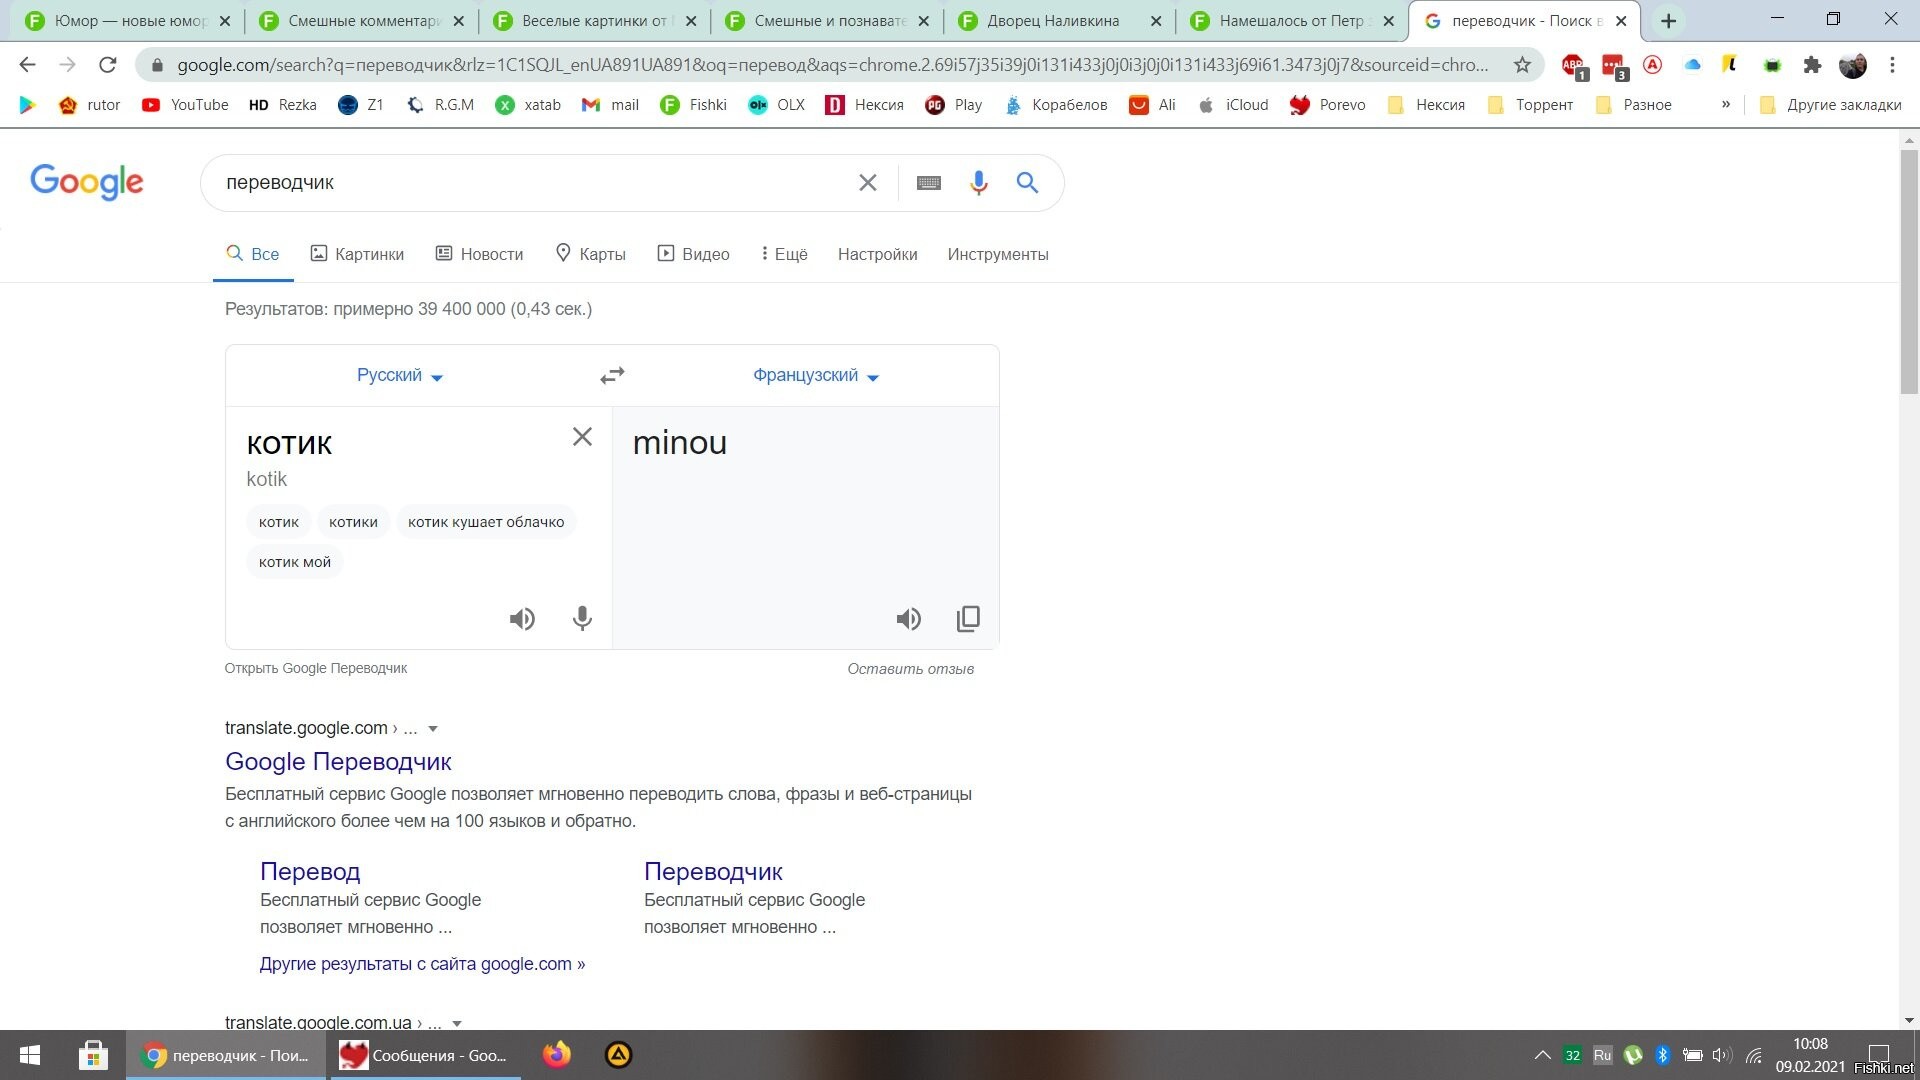Bookmark this page with the star icon
The image size is (1920, 1080).
point(1522,65)
